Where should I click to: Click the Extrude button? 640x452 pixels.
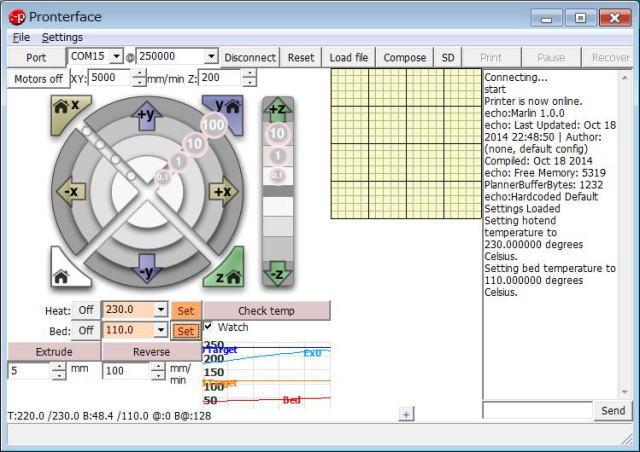54,352
